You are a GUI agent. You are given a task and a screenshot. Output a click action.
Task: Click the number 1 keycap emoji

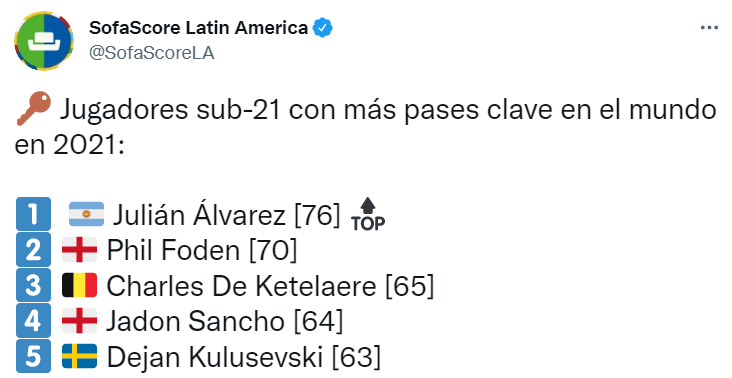[34, 214]
